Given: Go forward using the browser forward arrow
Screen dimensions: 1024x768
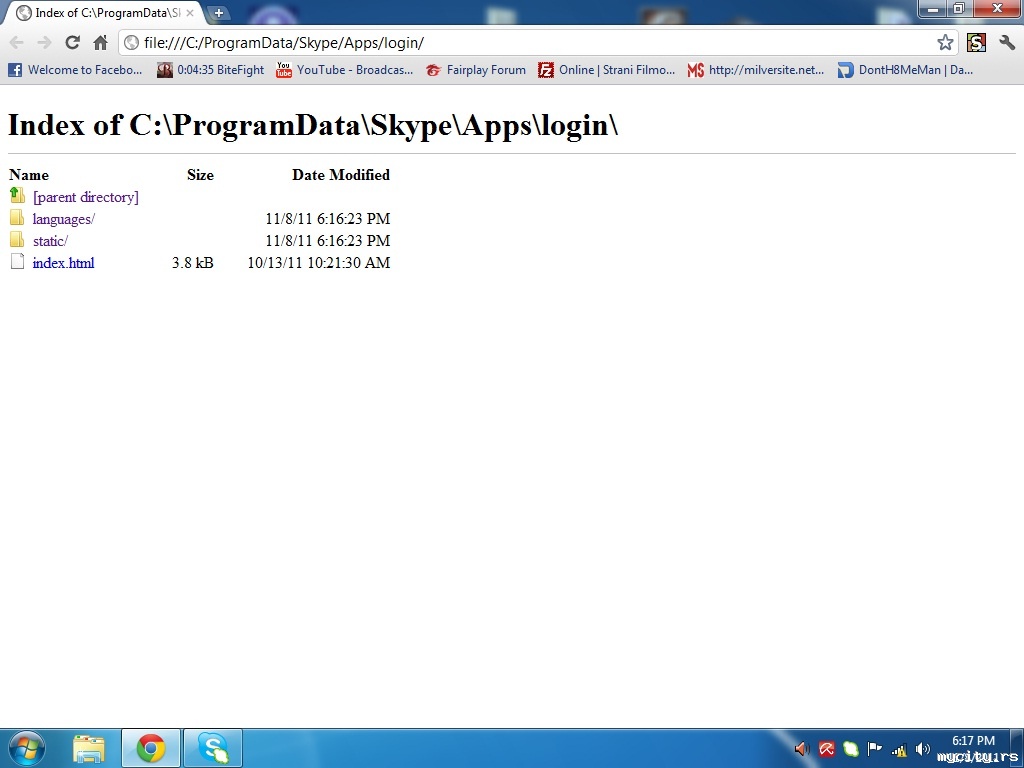Looking at the screenshot, I should coord(44,43).
